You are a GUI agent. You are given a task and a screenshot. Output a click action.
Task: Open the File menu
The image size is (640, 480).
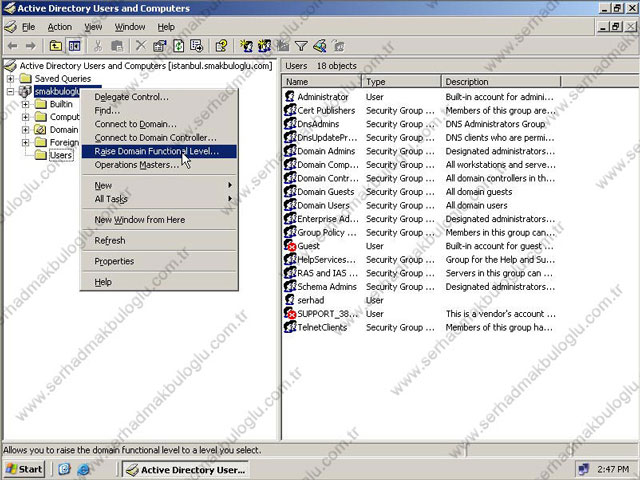28,27
